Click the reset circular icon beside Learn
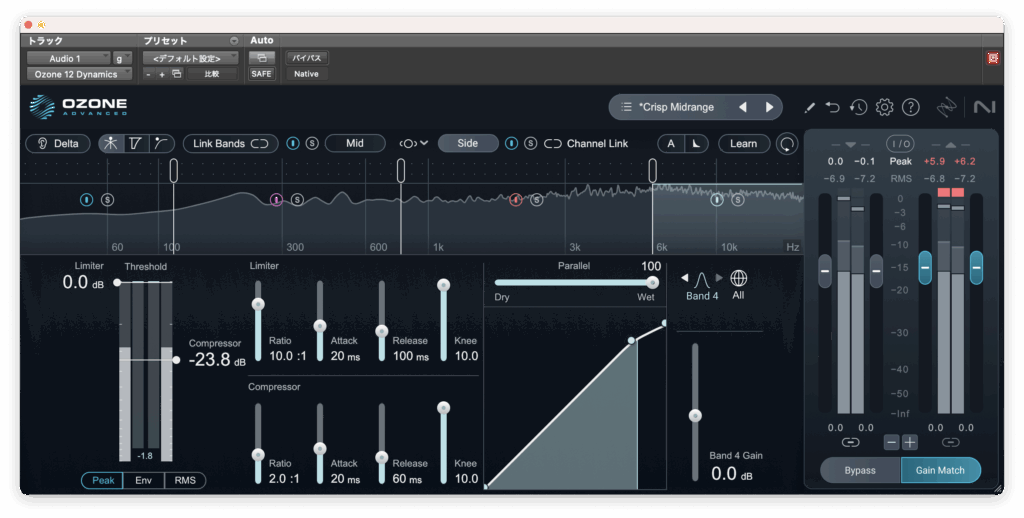The height and width of the screenshot is (518, 1024). (788, 143)
